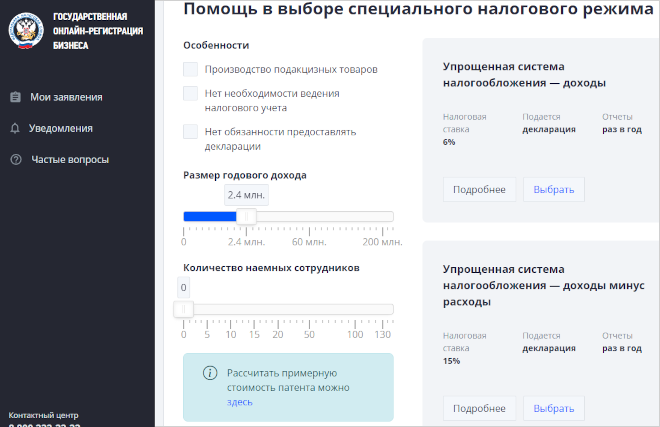660x427 pixels.
Task: Check Нет обязанности предоставлять декларации option
Action: 191,131
